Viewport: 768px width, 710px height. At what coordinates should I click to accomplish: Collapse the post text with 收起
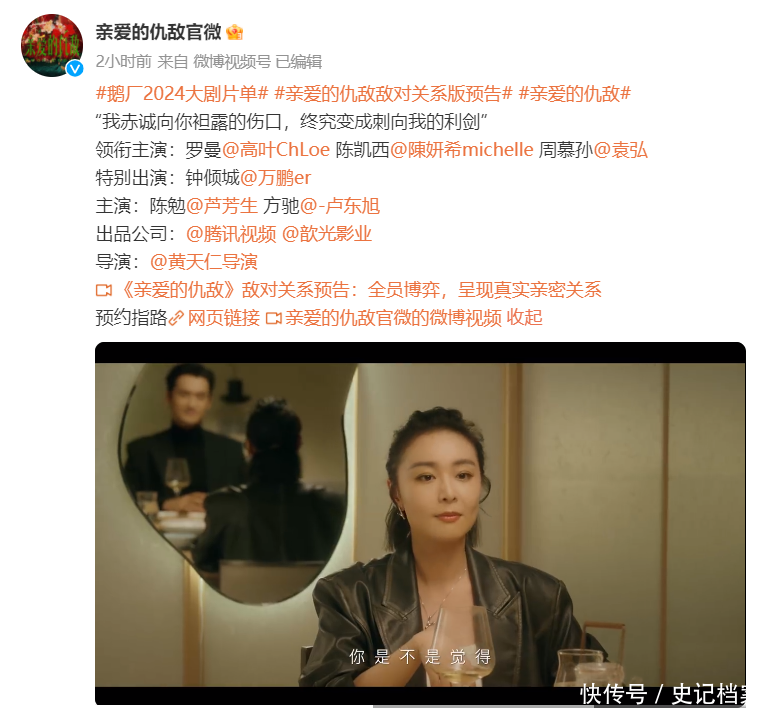524,318
